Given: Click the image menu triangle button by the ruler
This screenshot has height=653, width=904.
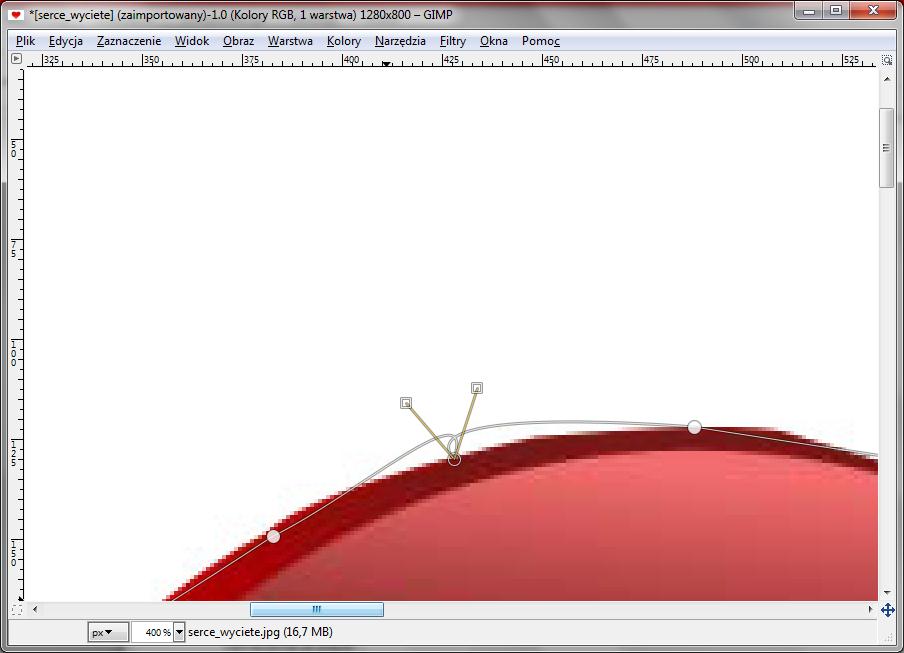Looking at the screenshot, I should point(17,59).
